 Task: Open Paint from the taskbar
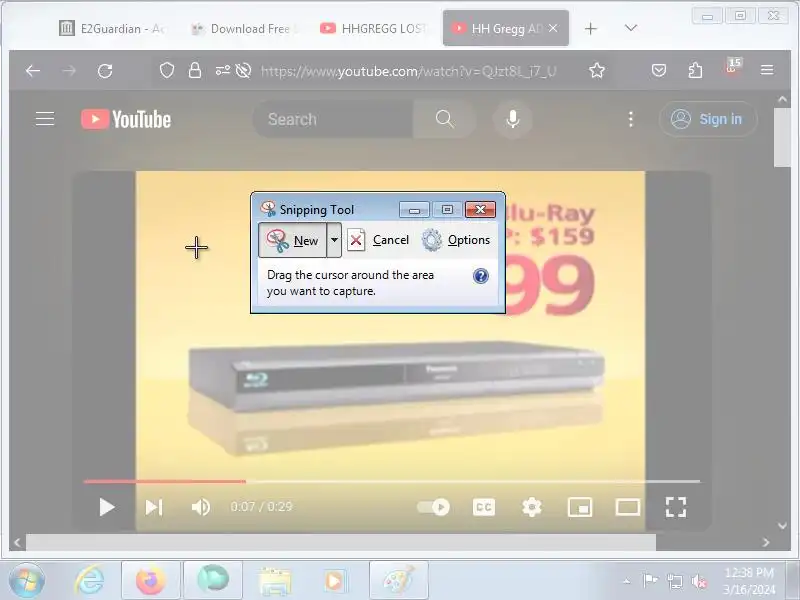(398, 581)
